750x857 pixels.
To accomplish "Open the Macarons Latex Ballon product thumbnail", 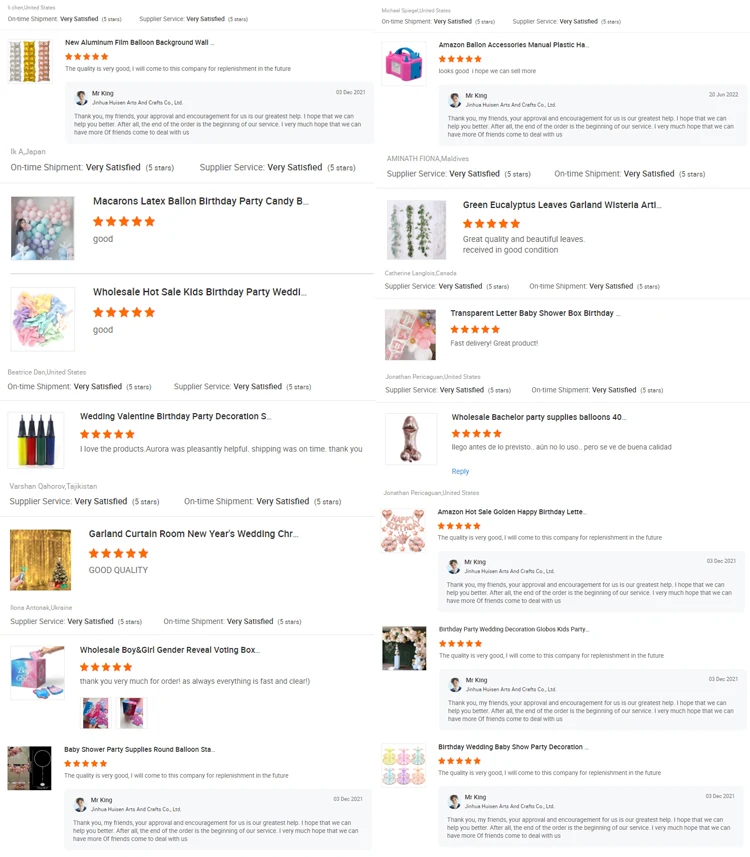I will pos(43,228).
